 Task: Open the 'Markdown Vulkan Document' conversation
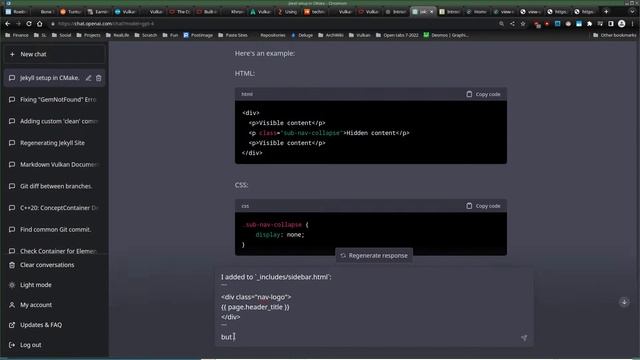click(x=54, y=164)
